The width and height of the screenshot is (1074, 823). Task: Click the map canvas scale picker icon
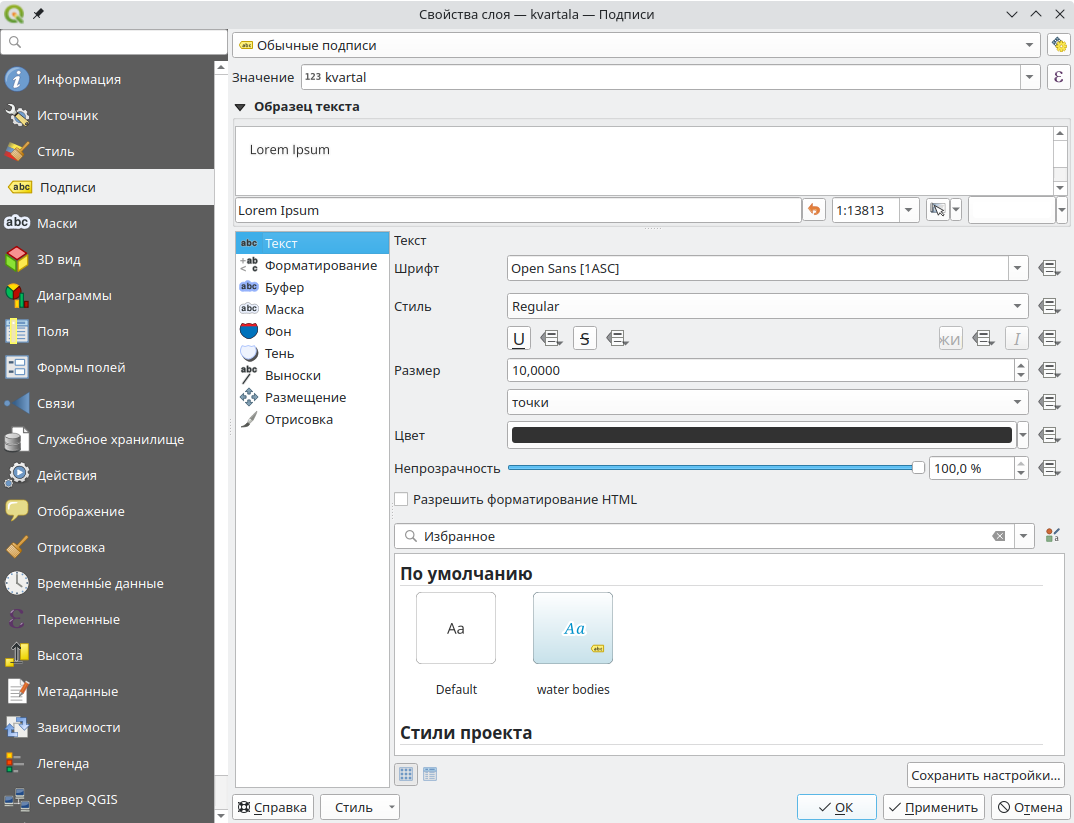tap(937, 210)
